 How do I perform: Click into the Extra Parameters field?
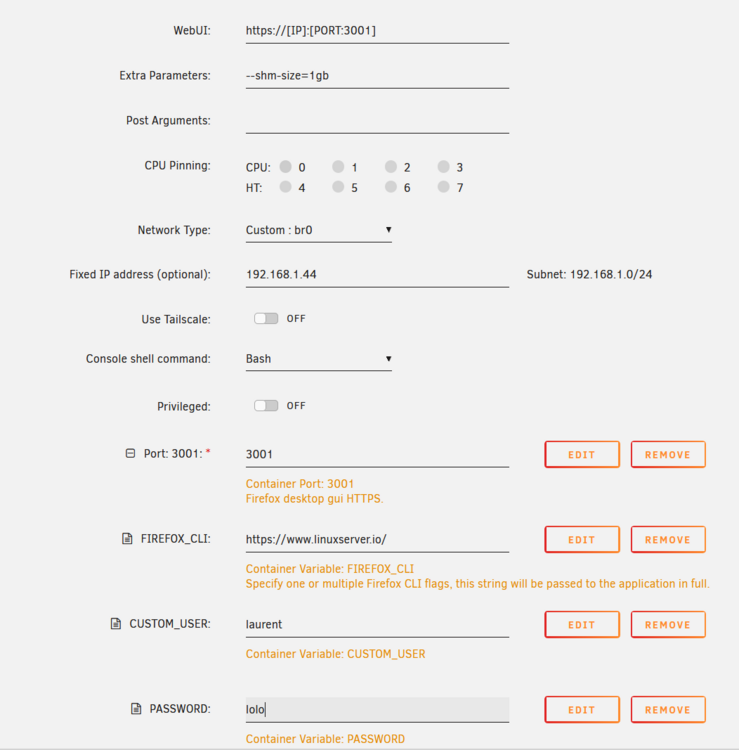[x=377, y=76]
